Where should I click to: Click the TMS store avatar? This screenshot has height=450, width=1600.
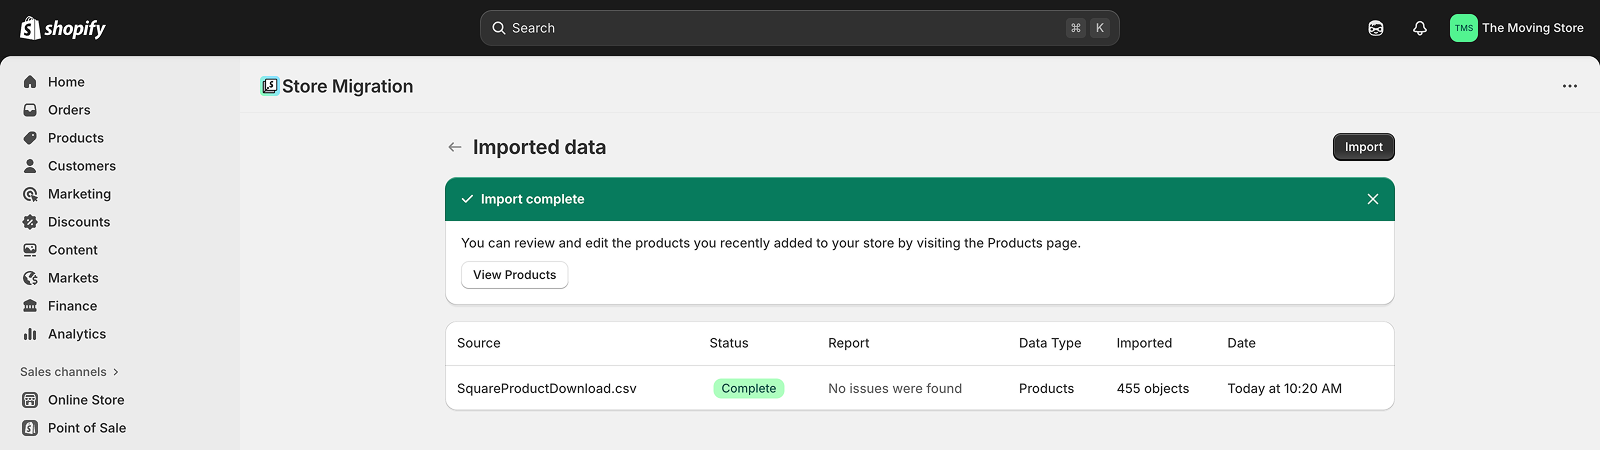(1464, 28)
